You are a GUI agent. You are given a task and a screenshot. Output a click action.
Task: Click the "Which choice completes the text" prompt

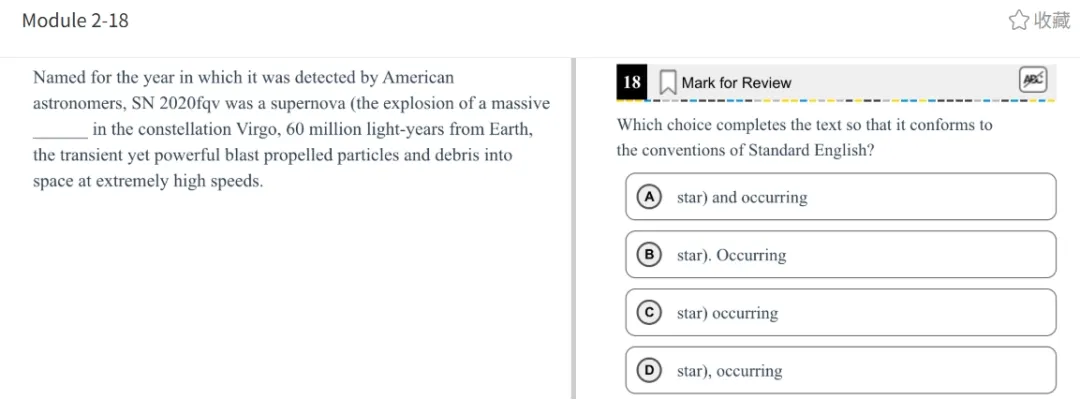click(x=804, y=138)
